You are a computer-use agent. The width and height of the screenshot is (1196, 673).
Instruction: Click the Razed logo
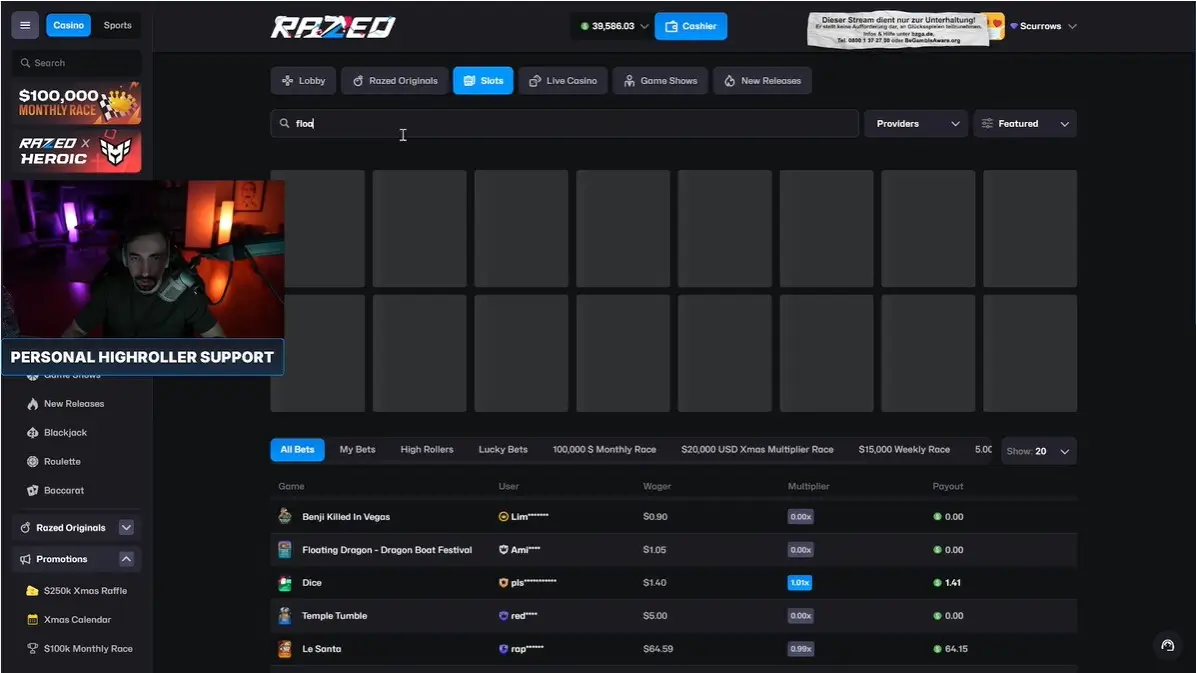coord(333,27)
